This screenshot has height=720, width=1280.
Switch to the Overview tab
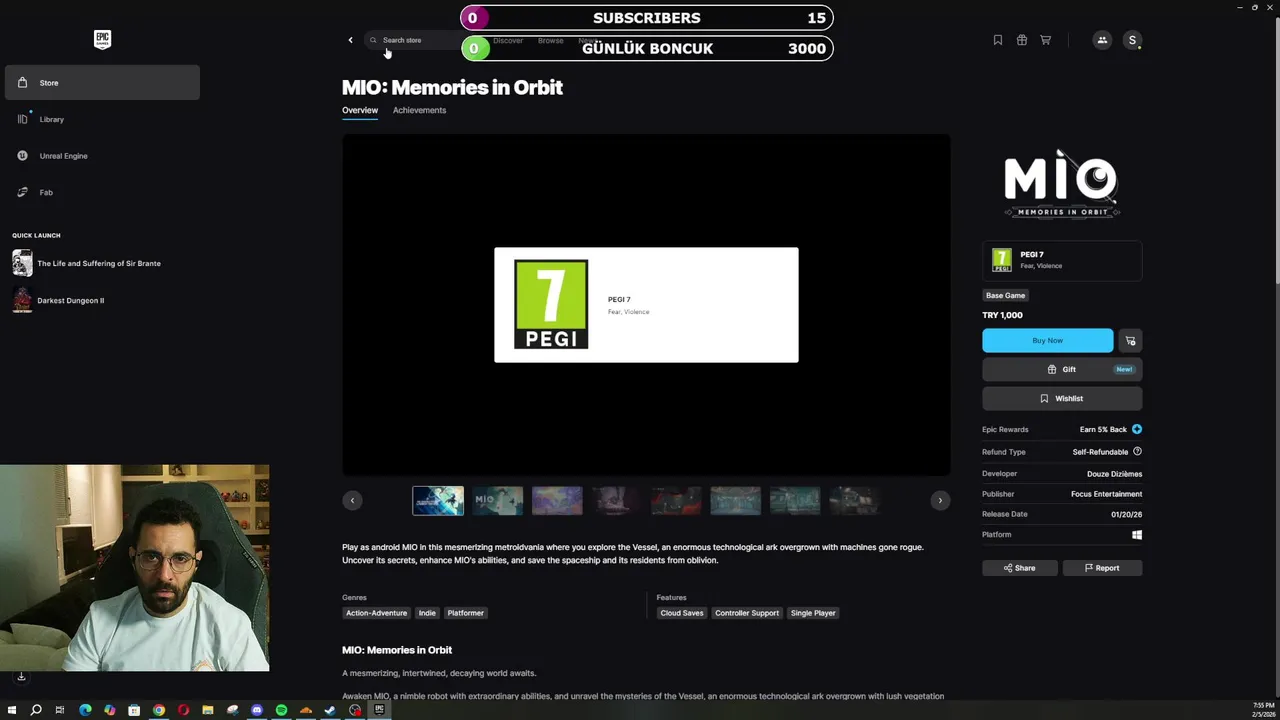(x=360, y=110)
